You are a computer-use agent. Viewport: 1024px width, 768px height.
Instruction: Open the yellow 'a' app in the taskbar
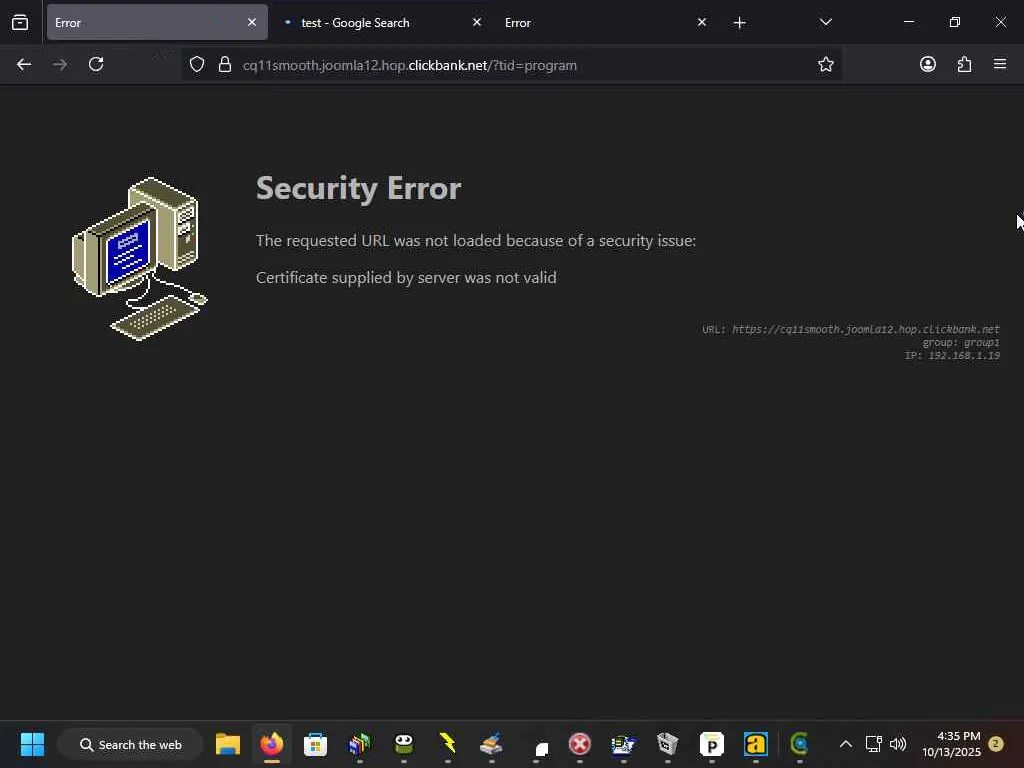(x=756, y=744)
